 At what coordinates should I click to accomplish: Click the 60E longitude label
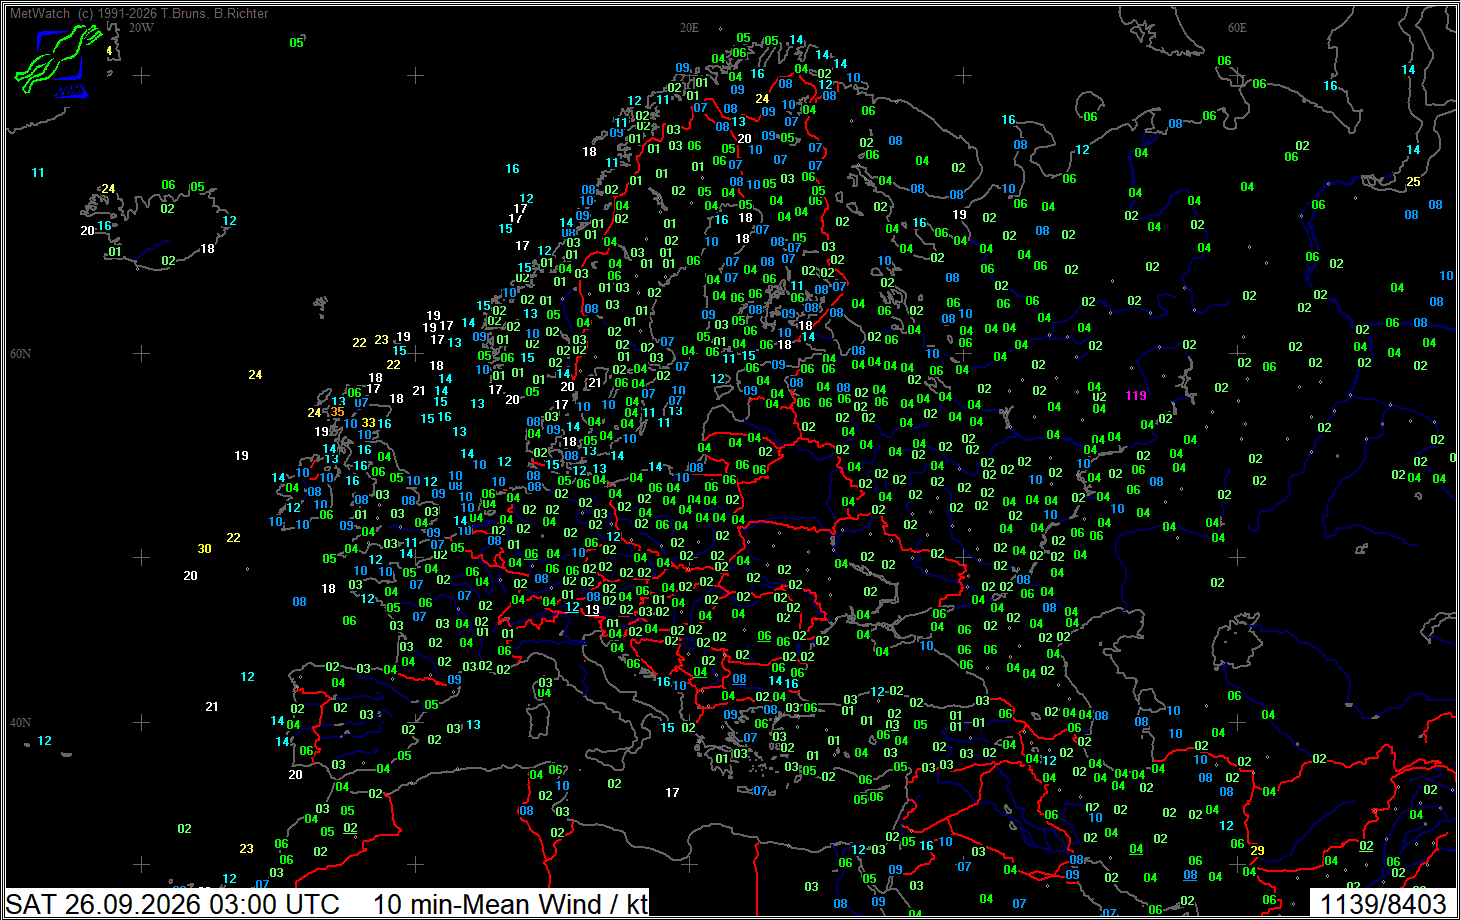click(x=1238, y=28)
